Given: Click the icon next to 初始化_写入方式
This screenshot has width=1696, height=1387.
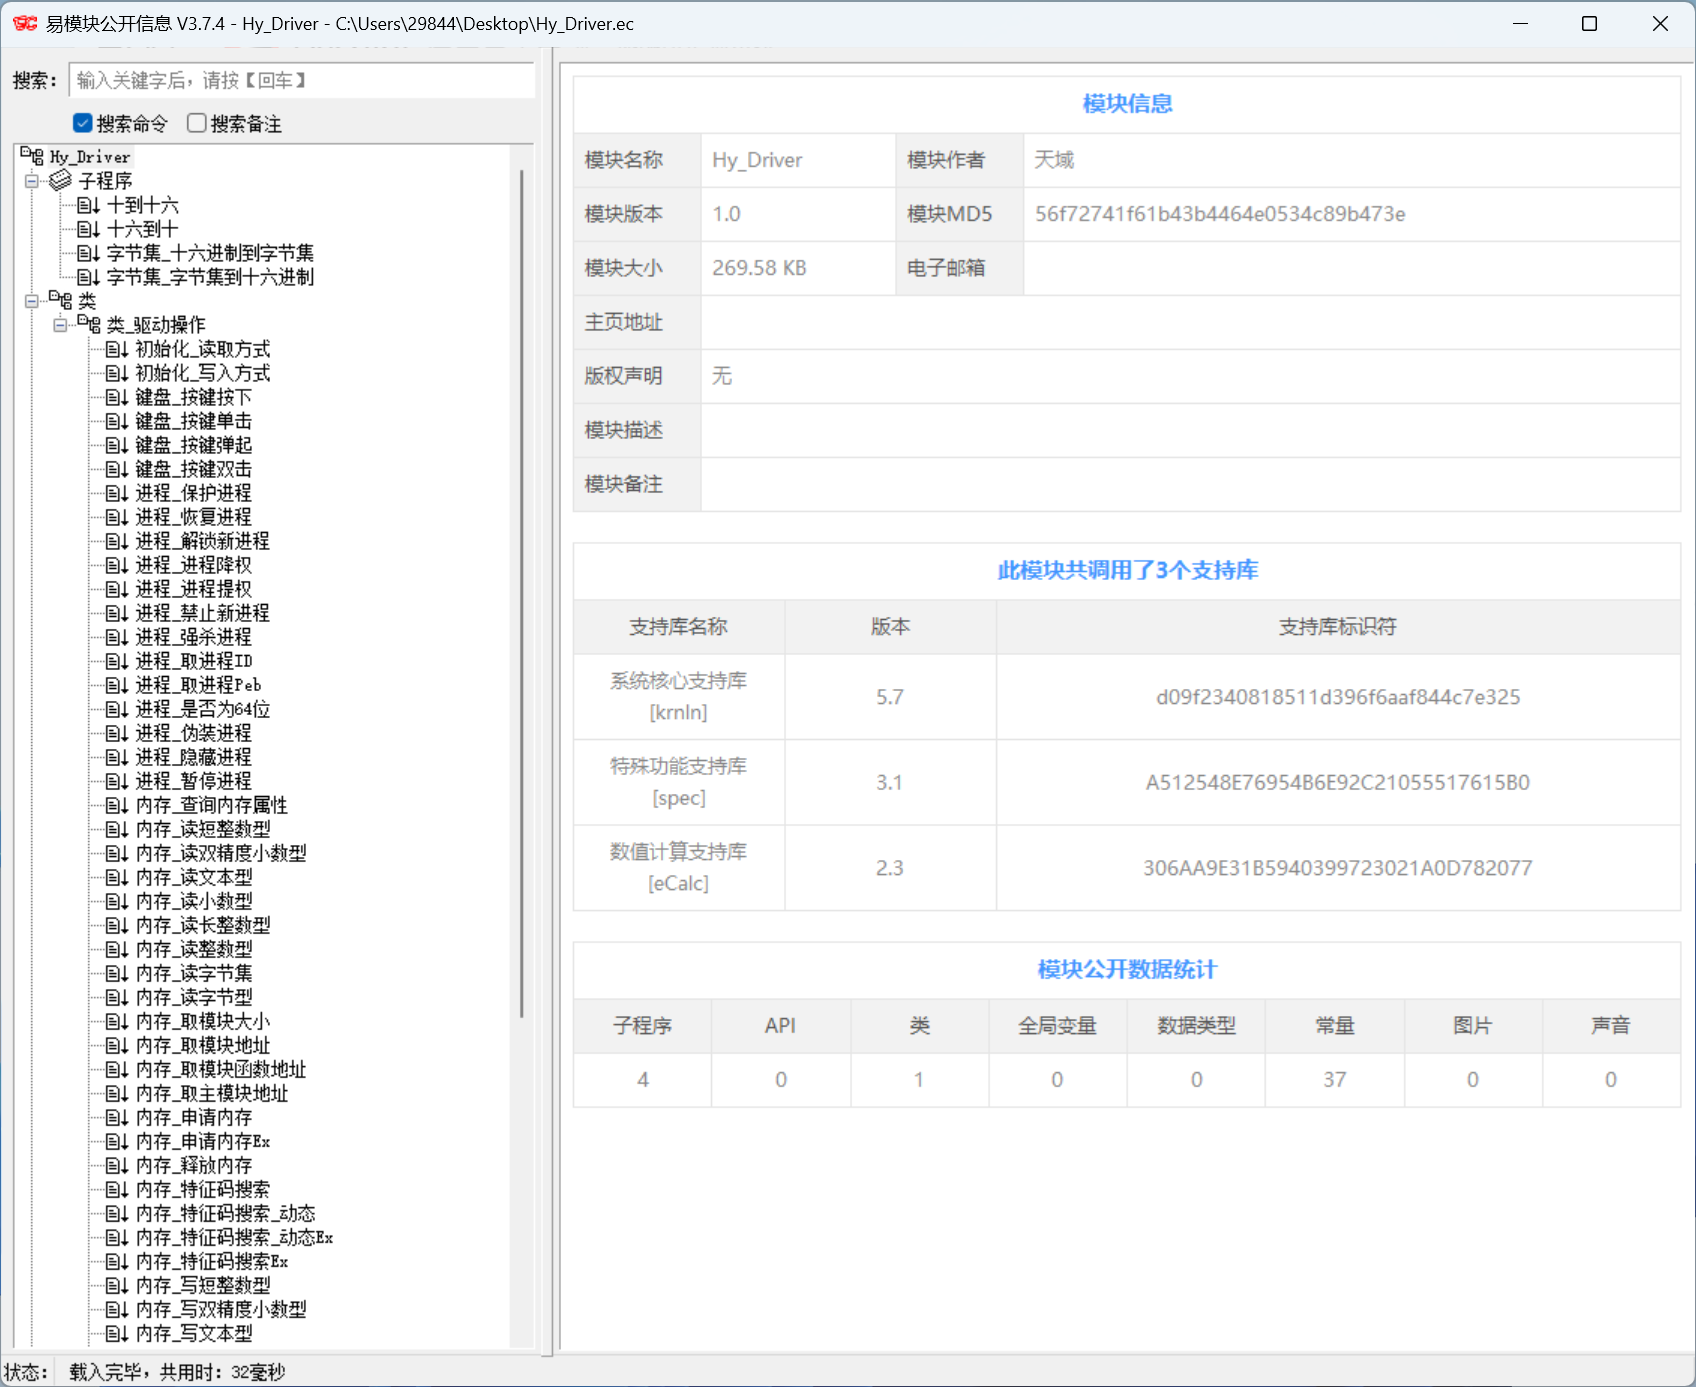Looking at the screenshot, I should [x=117, y=373].
